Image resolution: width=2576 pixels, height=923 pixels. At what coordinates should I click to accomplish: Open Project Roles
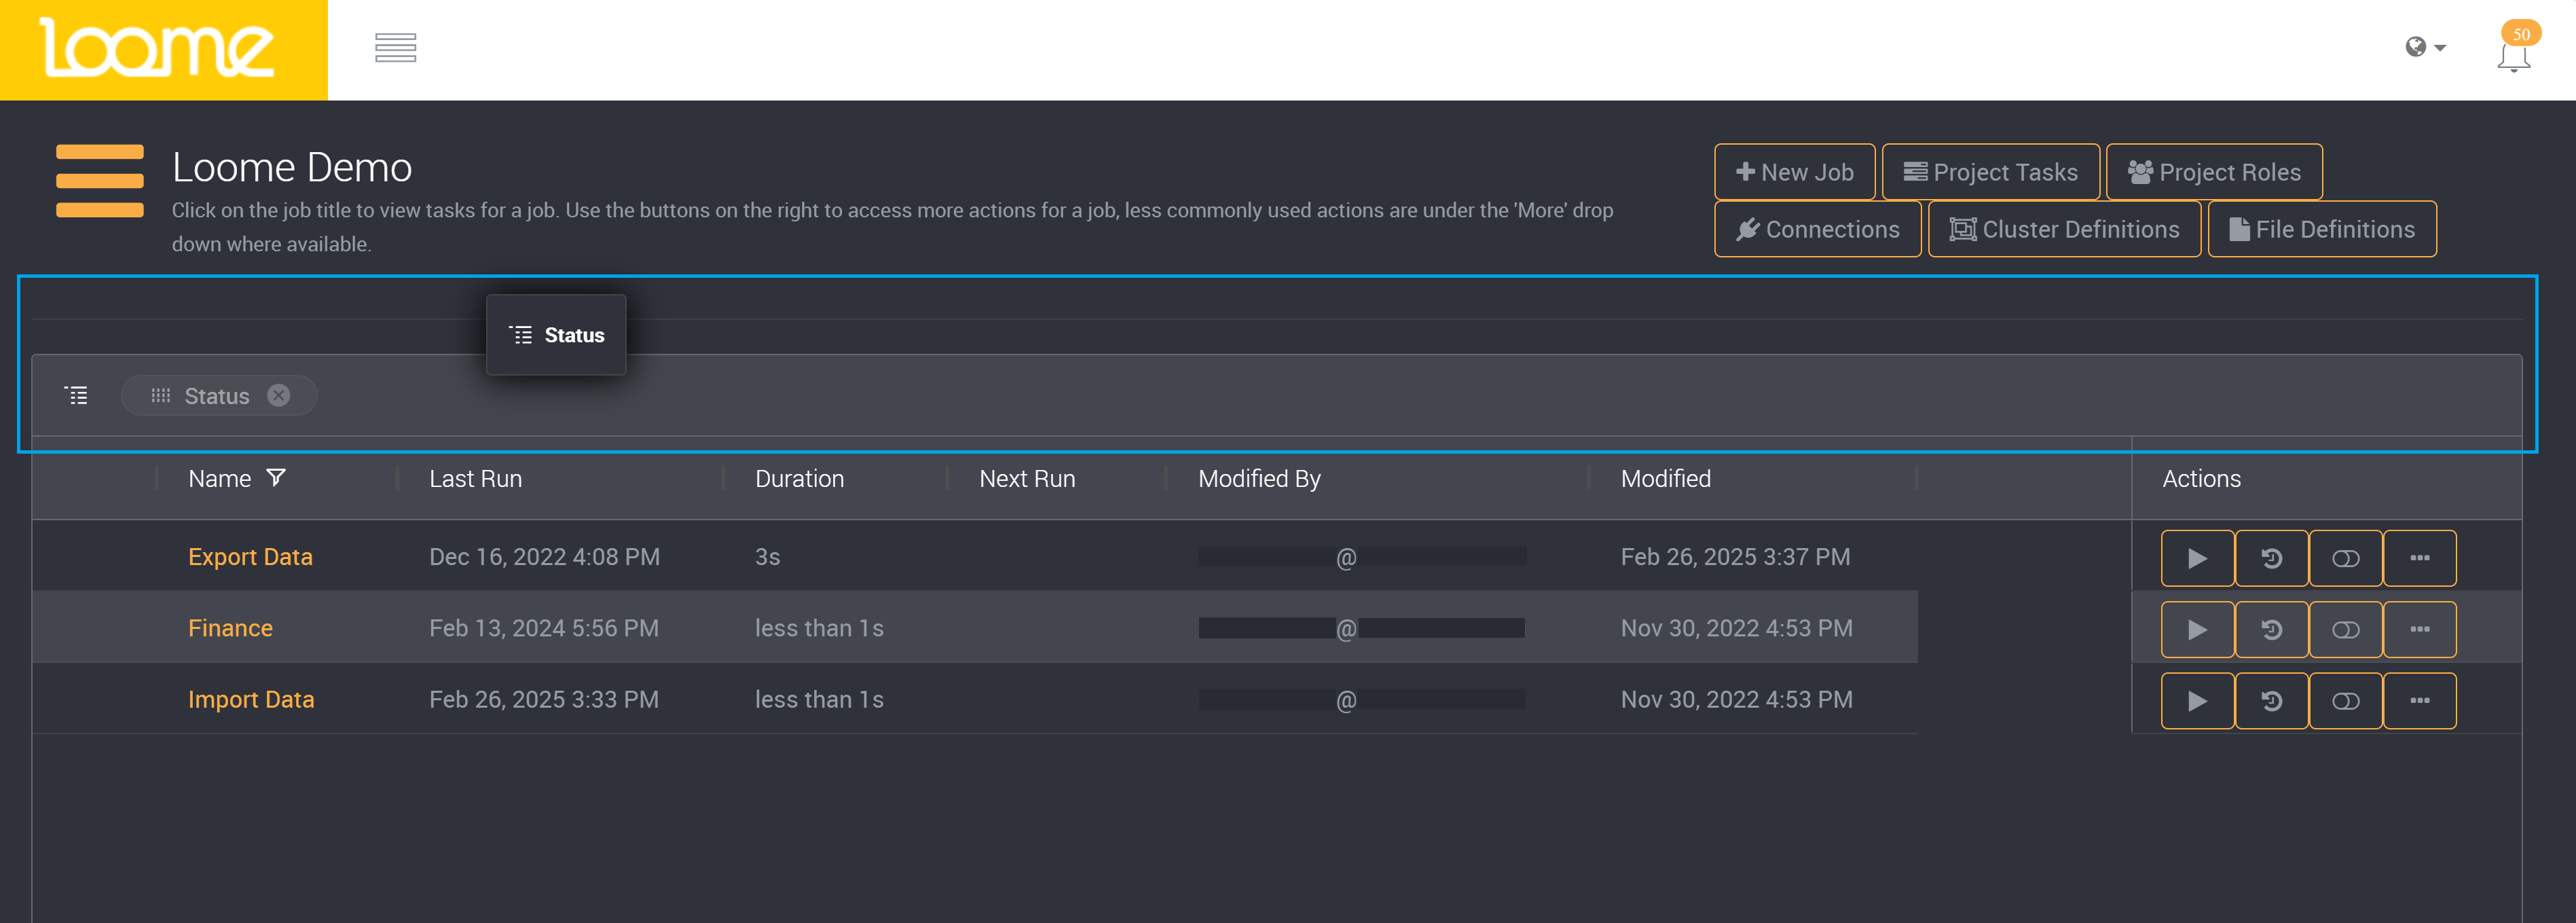point(2213,172)
